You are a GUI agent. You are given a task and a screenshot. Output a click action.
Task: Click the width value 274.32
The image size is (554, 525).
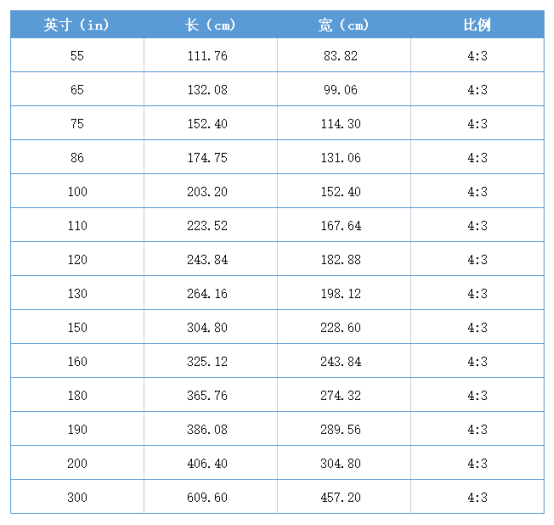(341, 395)
